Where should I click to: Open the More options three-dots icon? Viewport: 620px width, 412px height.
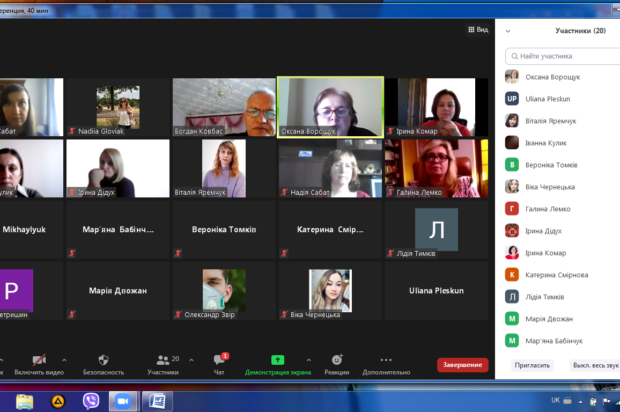point(386,360)
